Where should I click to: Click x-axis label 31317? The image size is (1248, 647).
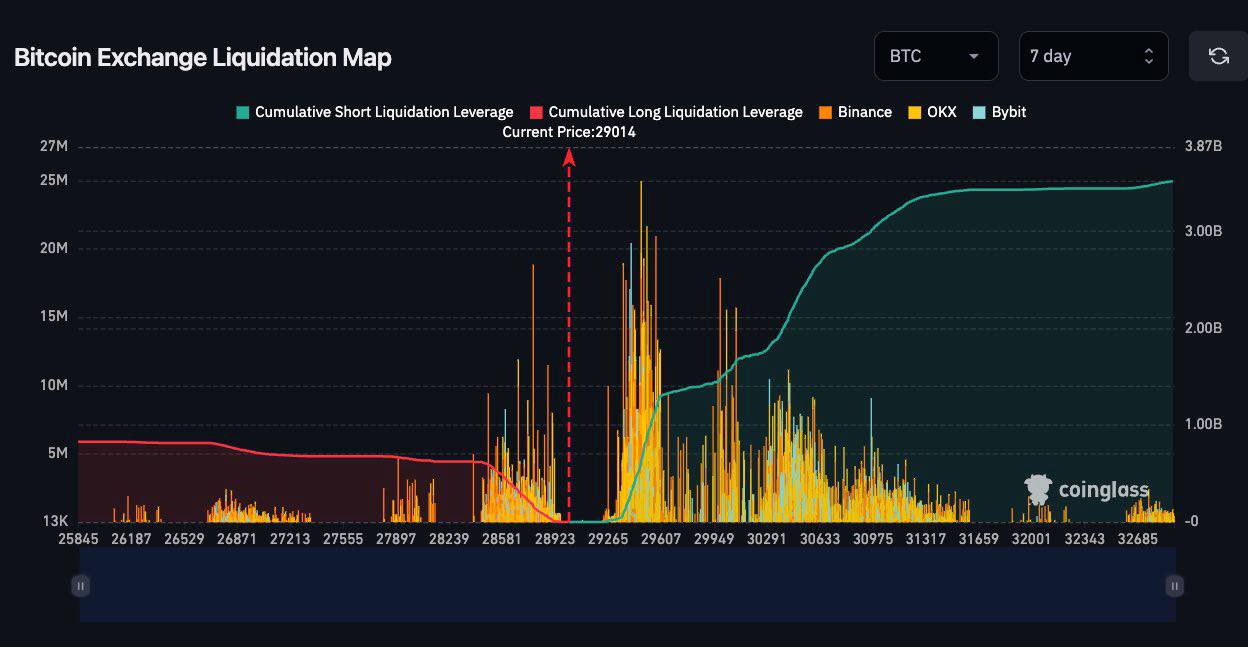926,538
